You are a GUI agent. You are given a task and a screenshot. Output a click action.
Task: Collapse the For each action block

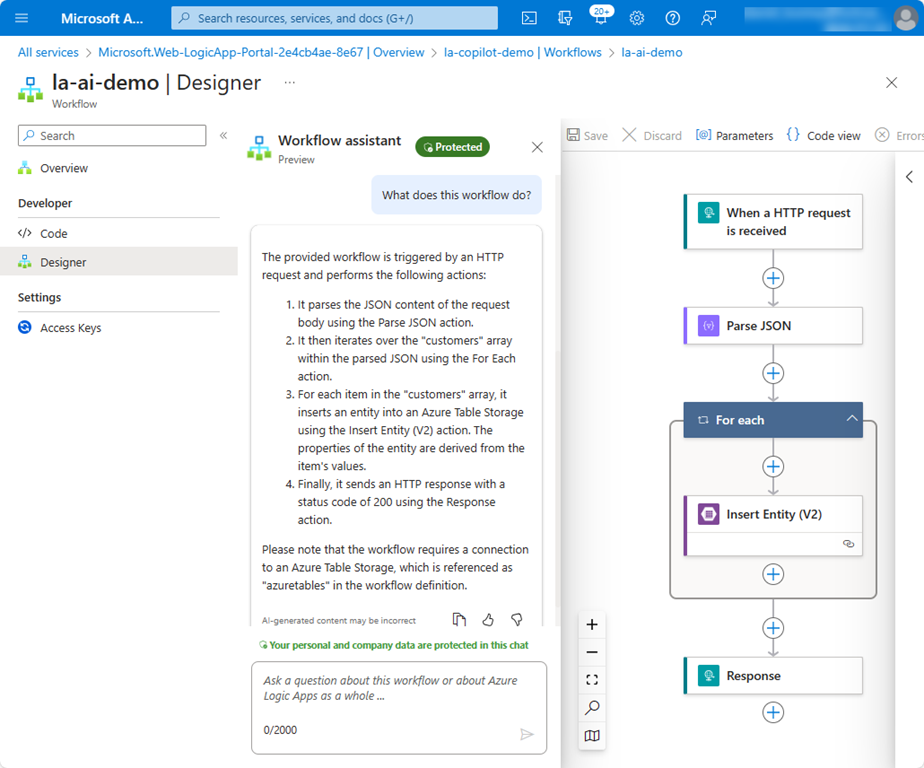(852, 419)
